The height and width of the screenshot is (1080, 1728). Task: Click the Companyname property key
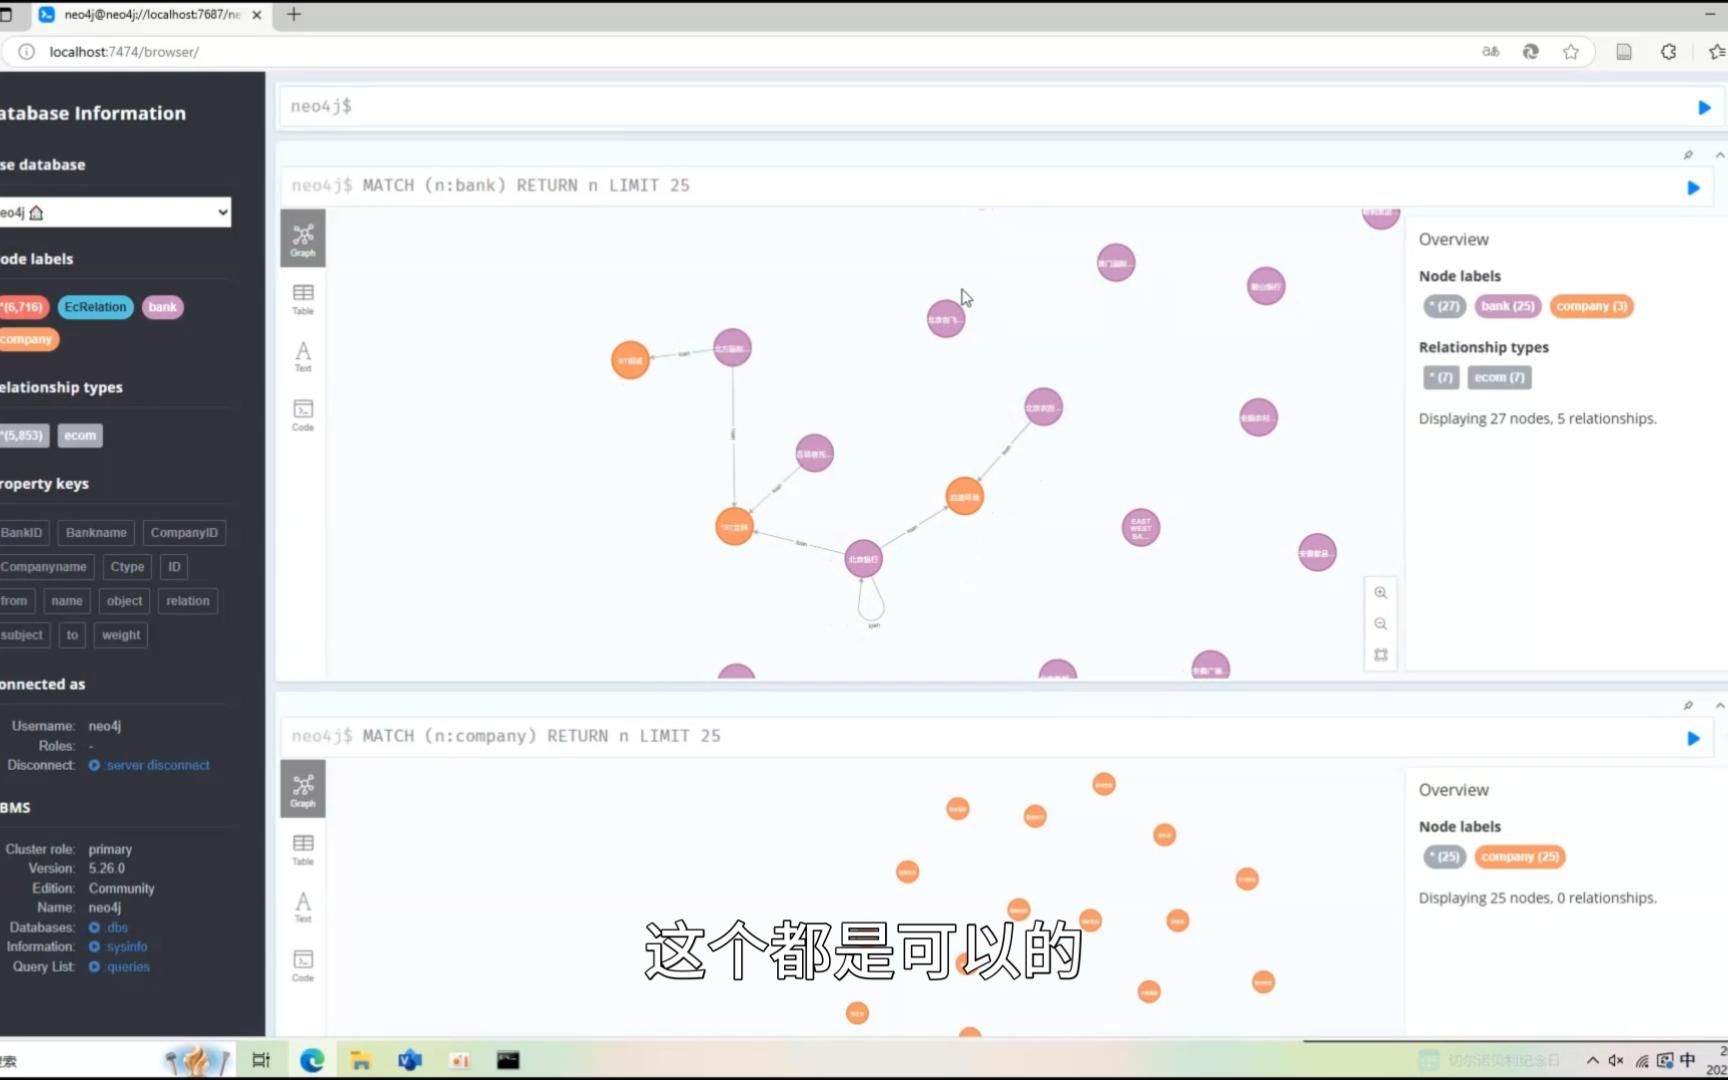[45, 567]
